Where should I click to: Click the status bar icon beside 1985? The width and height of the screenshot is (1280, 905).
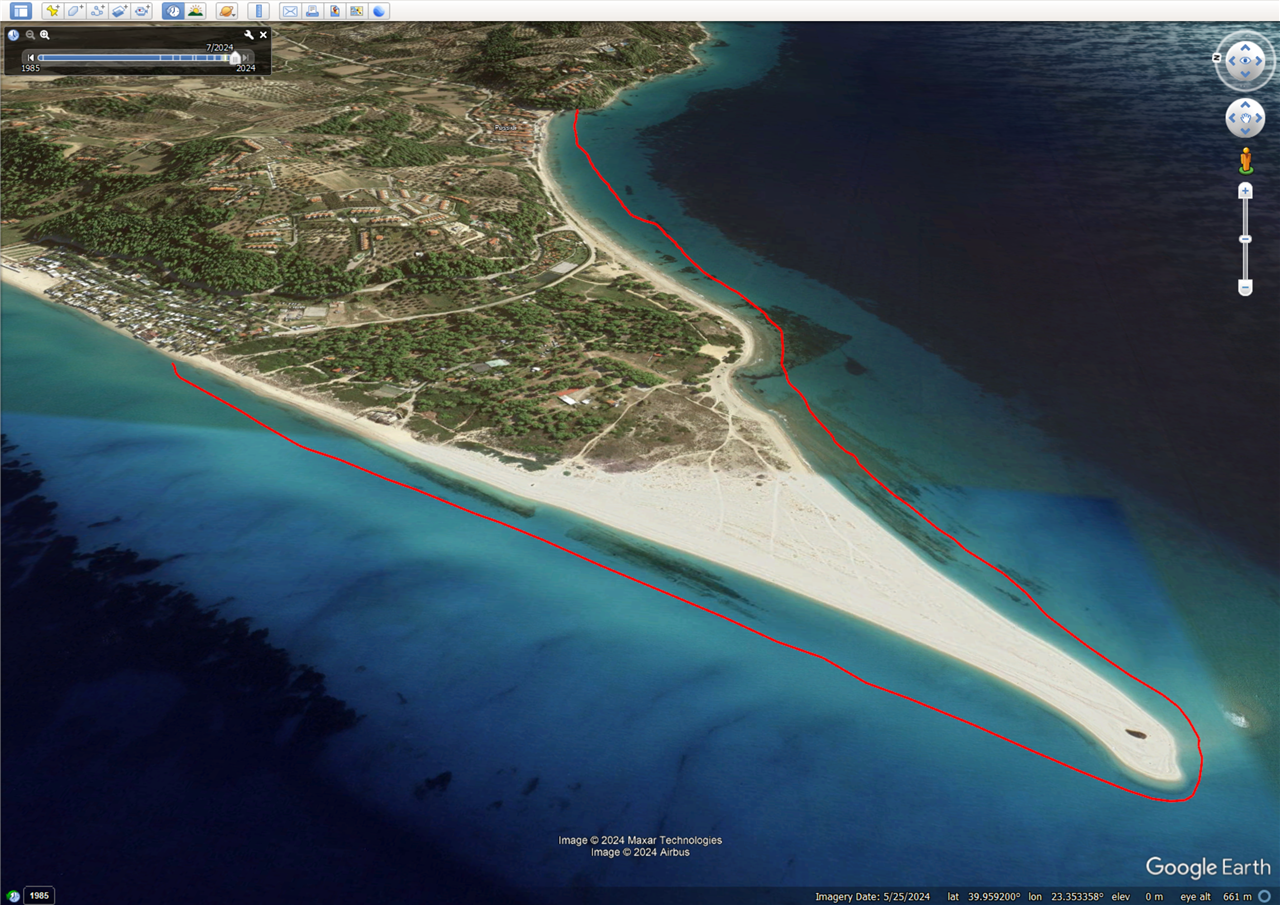13,896
